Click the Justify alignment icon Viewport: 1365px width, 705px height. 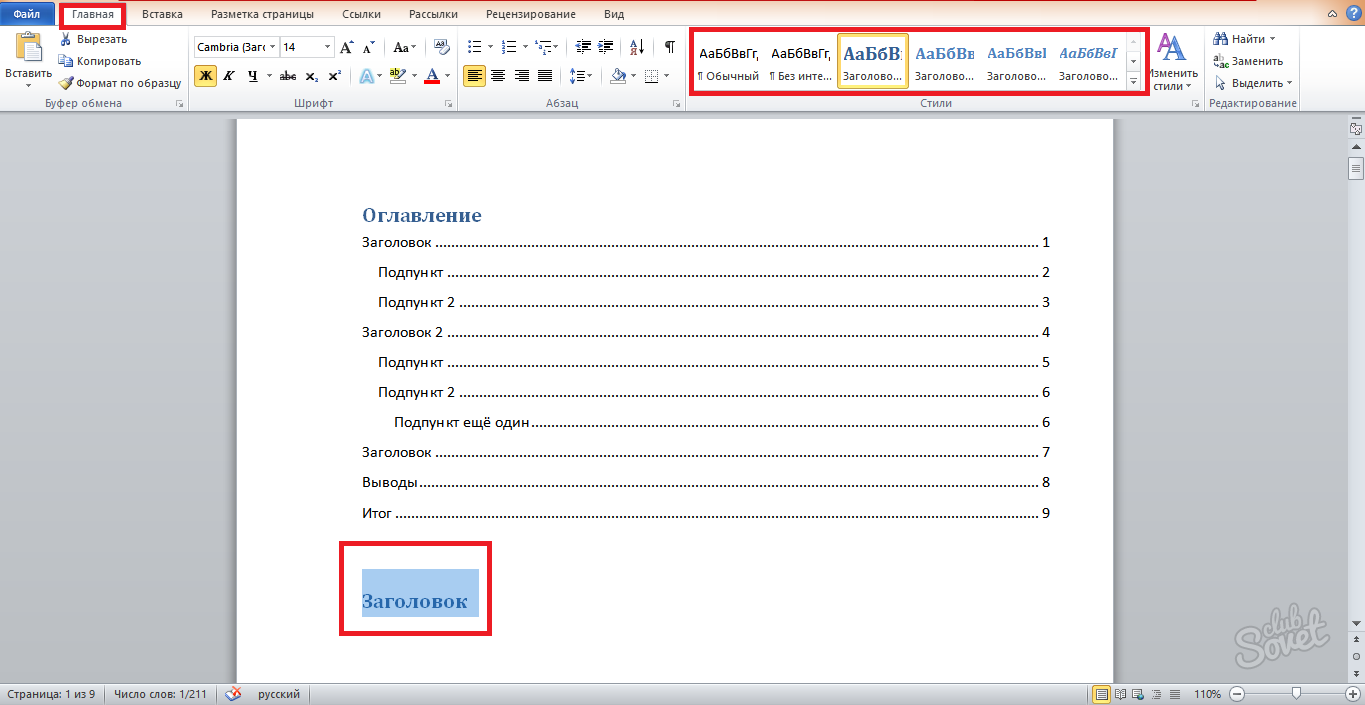pyautogui.click(x=545, y=76)
